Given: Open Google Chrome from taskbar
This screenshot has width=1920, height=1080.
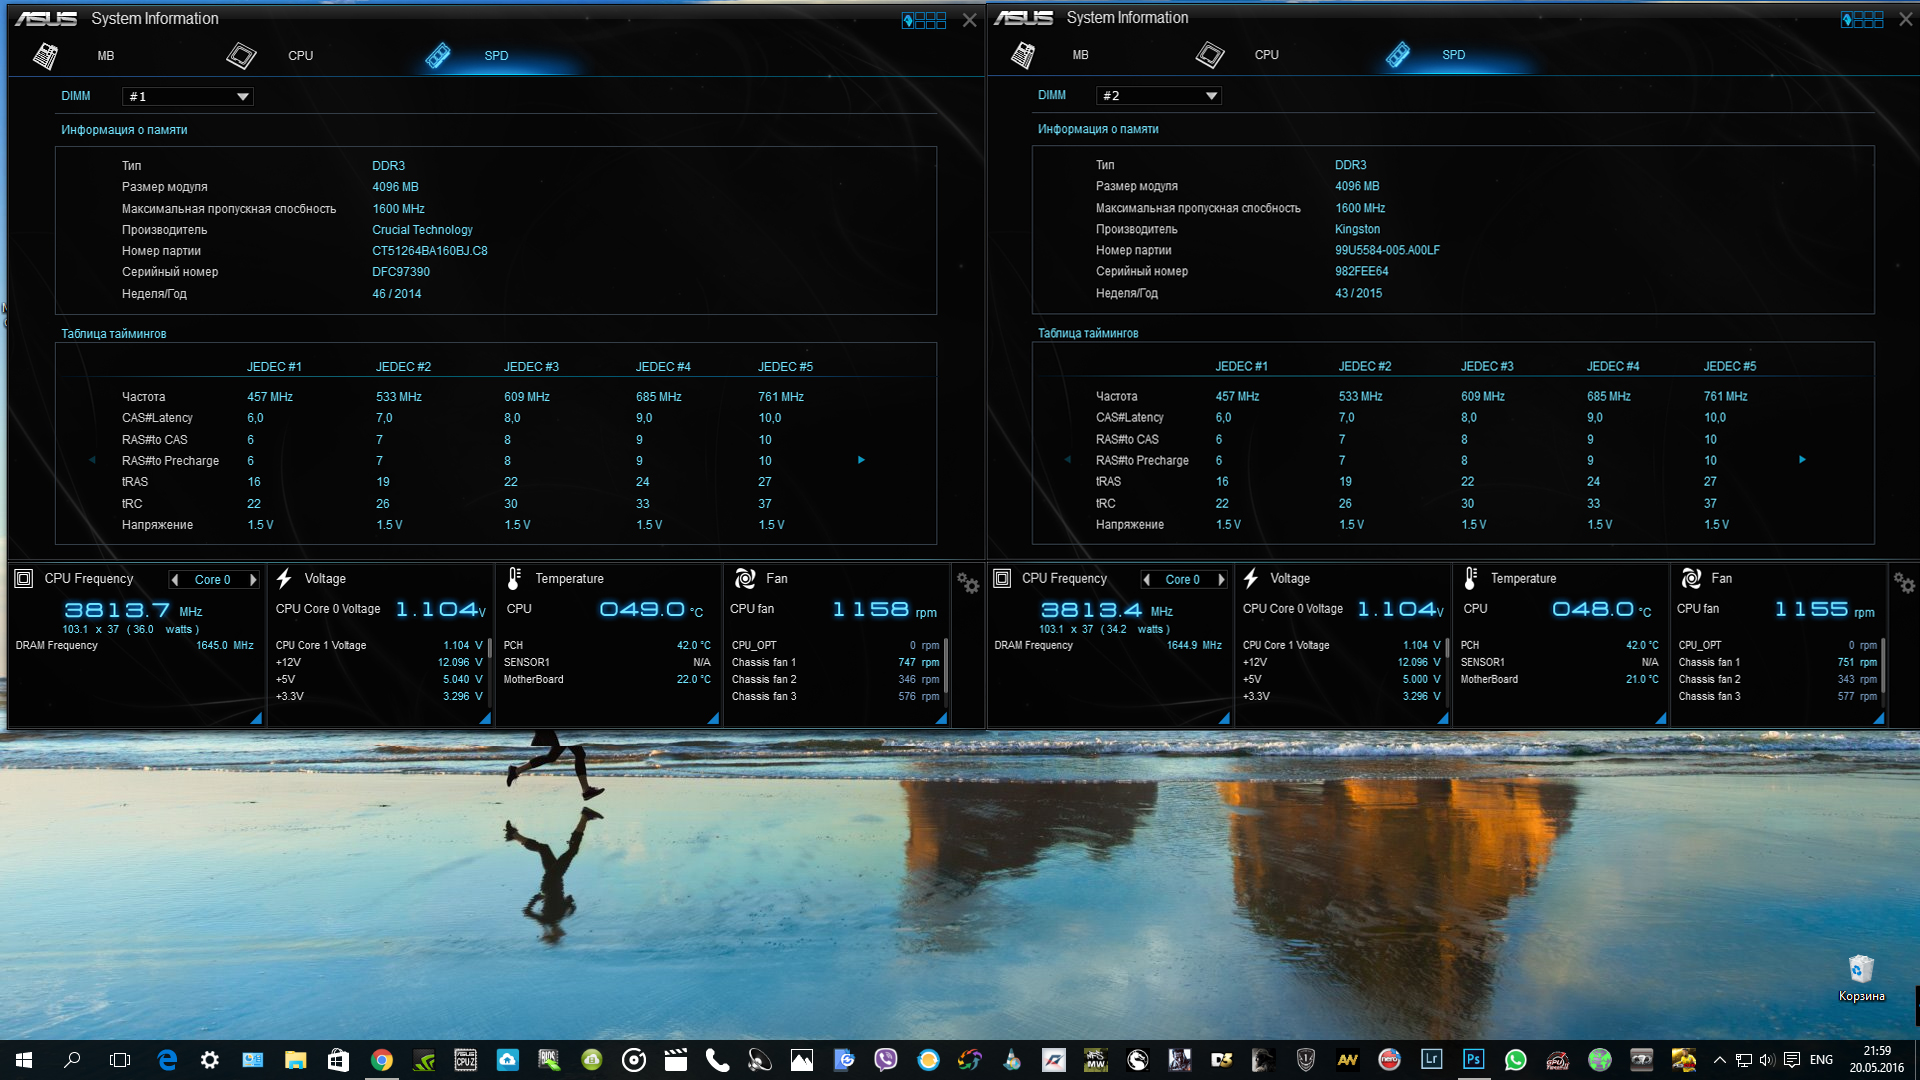Looking at the screenshot, I should point(381,1060).
